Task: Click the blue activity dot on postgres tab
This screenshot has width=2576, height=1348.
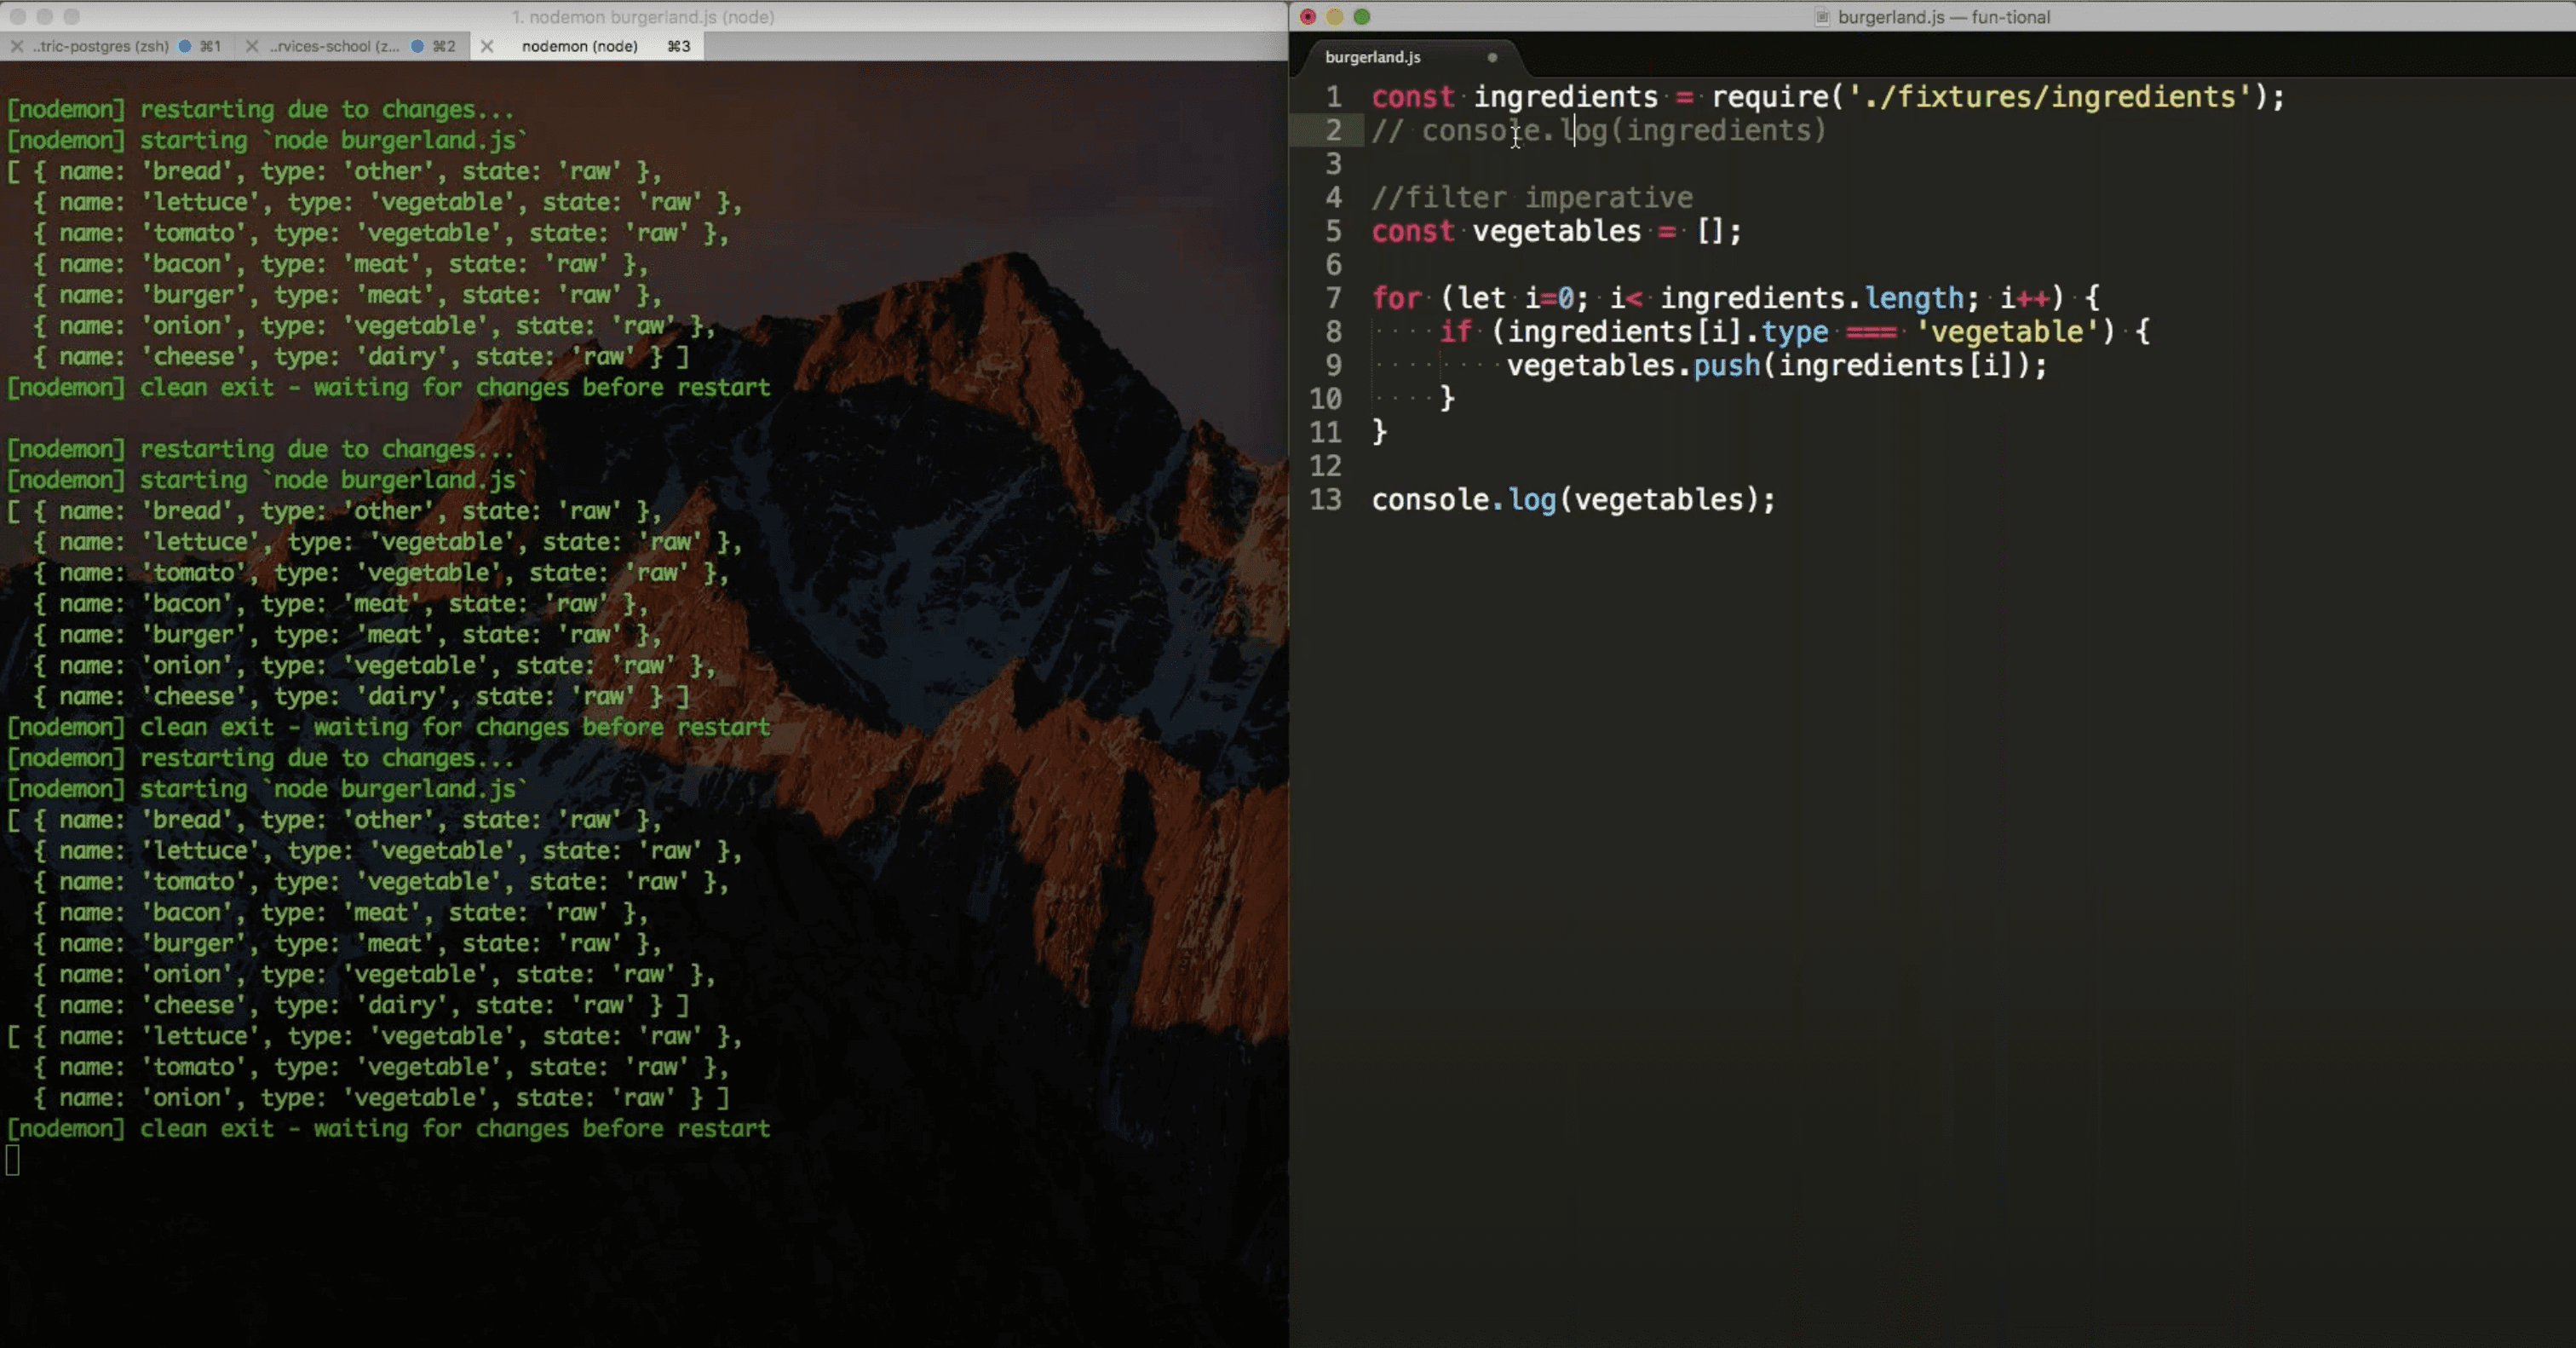Action: pos(185,46)
